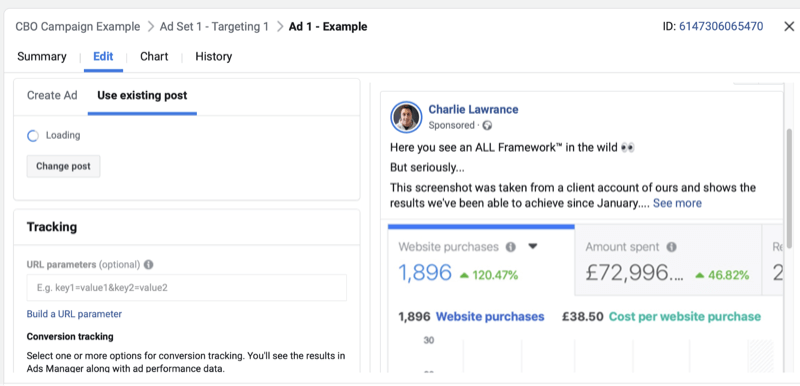Screen dimensions: 800x386
Task: Click the Amount spent info icon
Action: tap(671, 247)
